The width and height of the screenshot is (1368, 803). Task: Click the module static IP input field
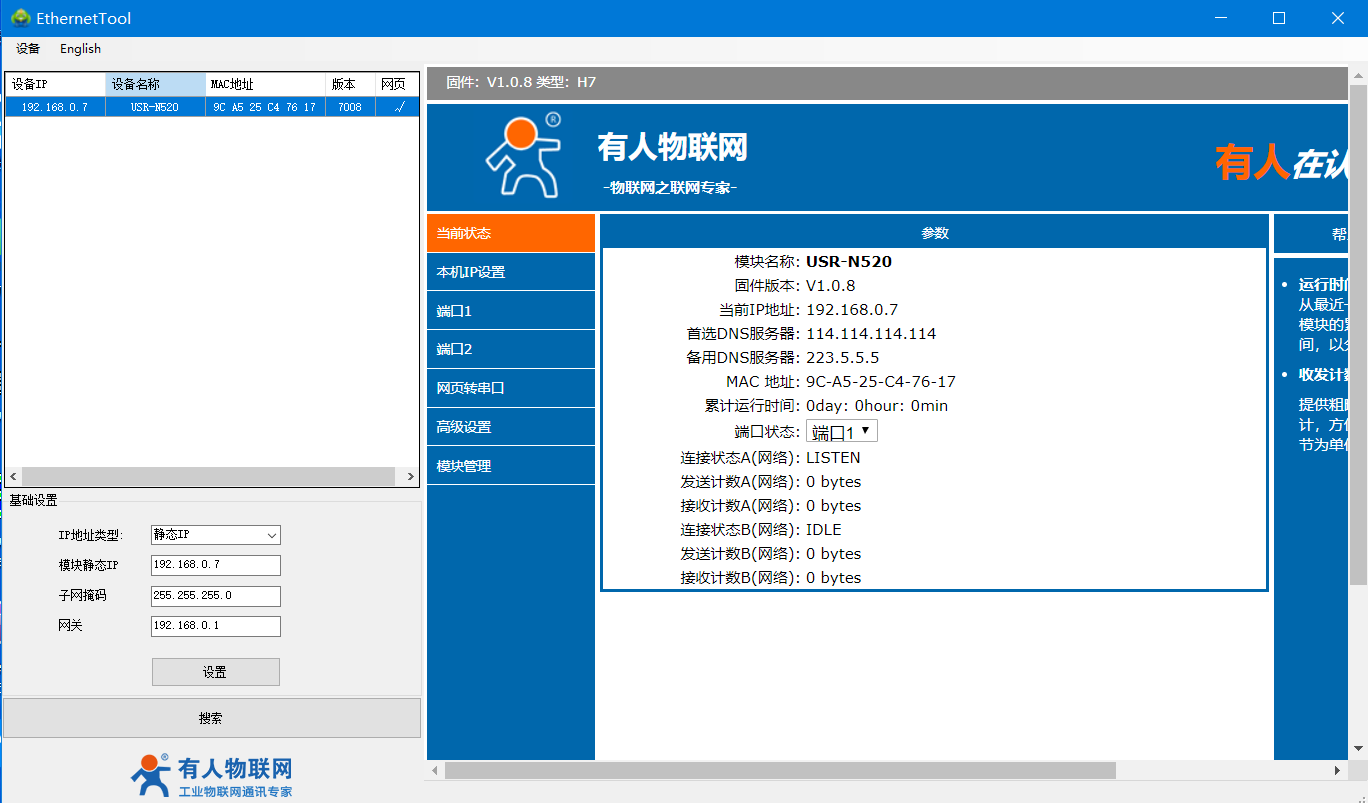click(x=215, y=565)
